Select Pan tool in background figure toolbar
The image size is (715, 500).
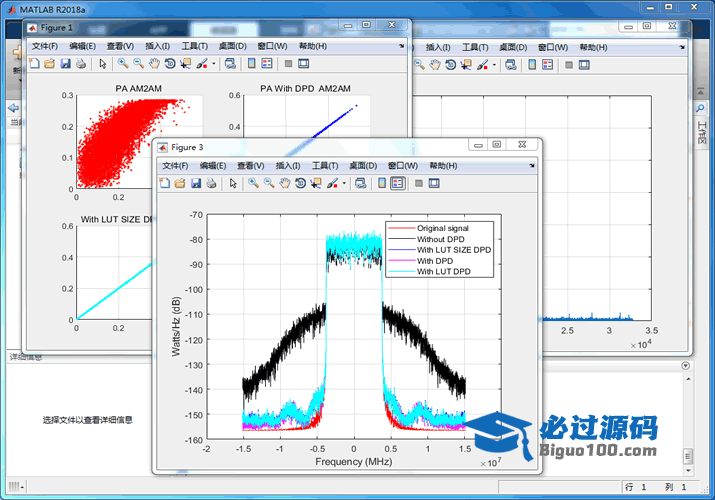coord(435,65)
